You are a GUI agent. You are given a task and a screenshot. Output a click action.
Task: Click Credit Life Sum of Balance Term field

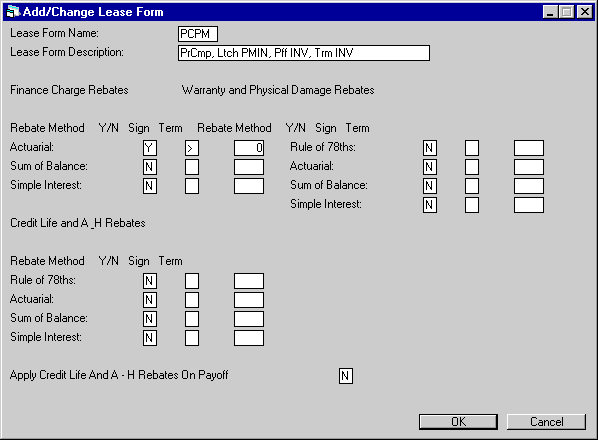[249, 319]
